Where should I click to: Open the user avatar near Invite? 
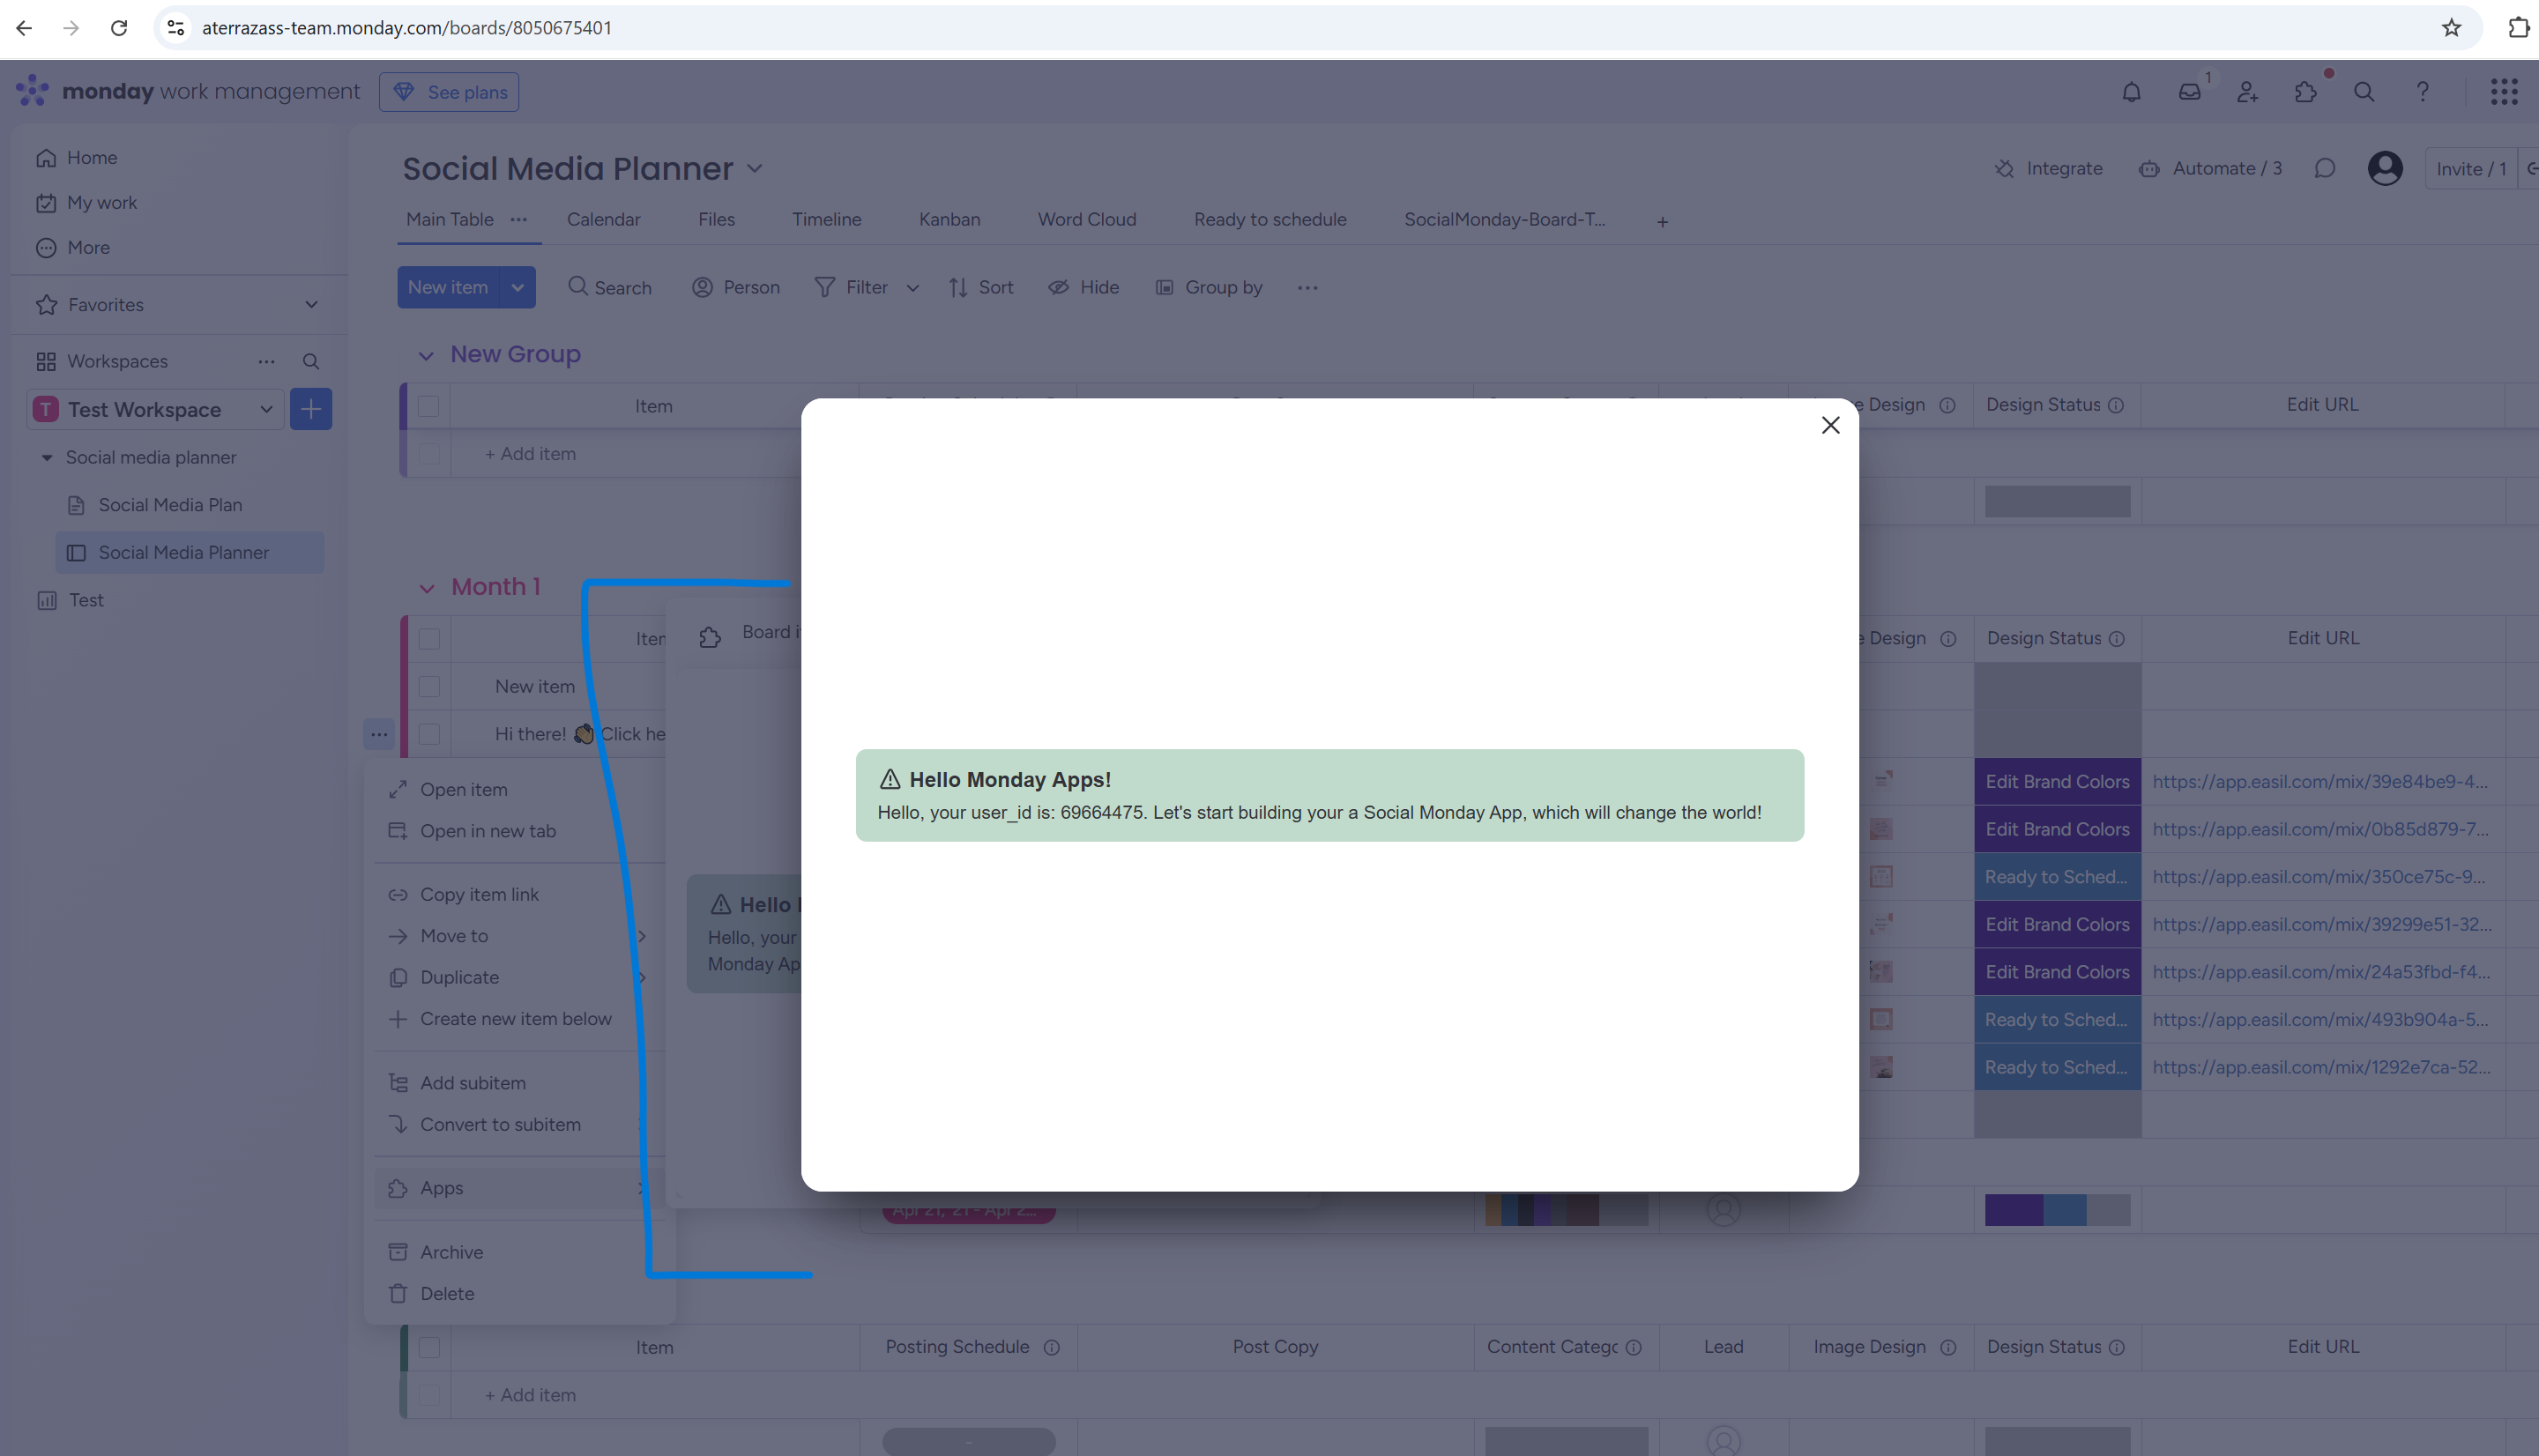(x=2385, y=168)
